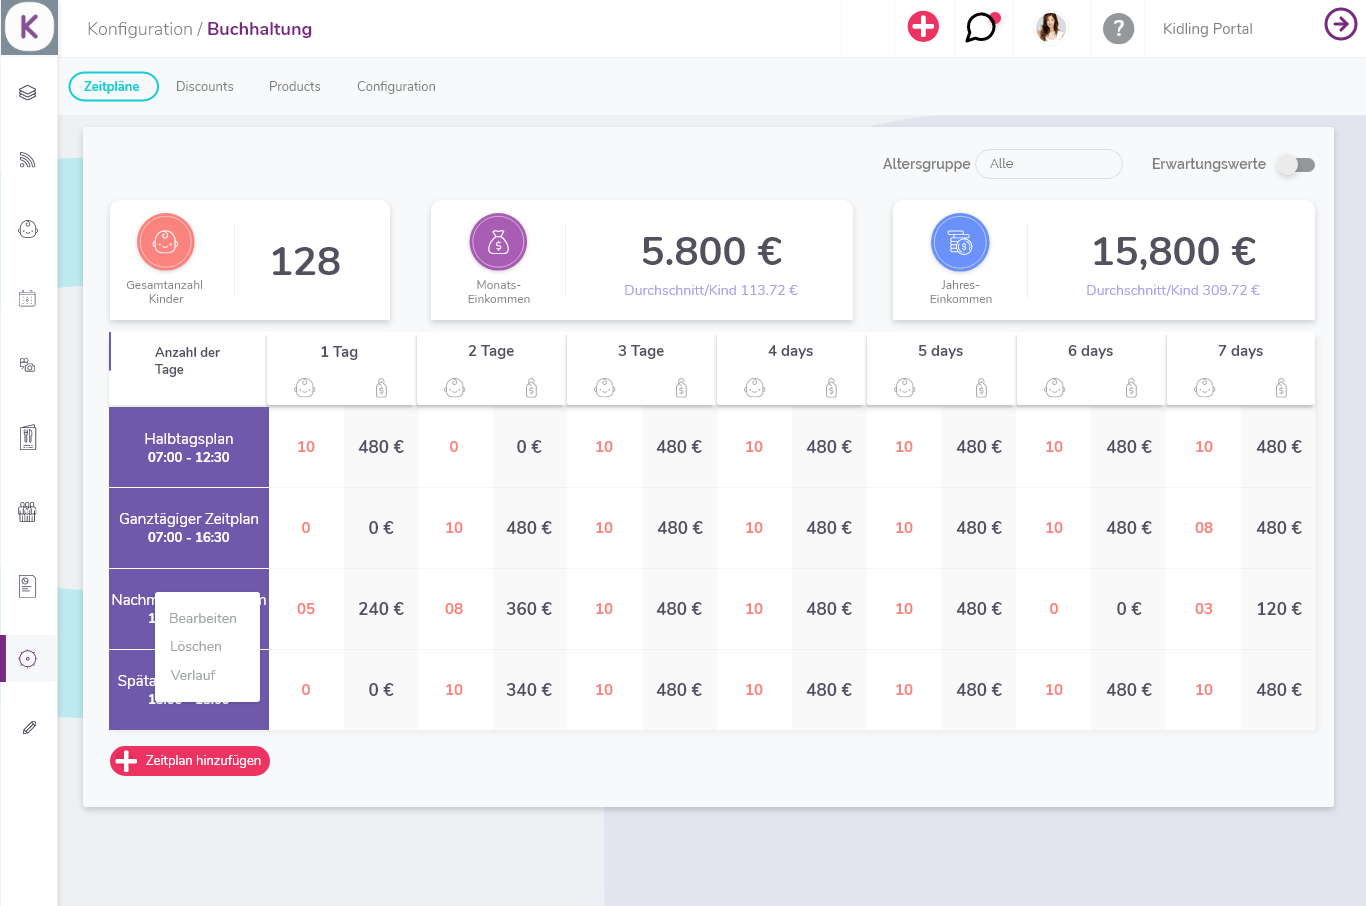Click the money icon under the 7 days column
Image resolution: width=1366 pixels, height=906 pixels.
1279,387
